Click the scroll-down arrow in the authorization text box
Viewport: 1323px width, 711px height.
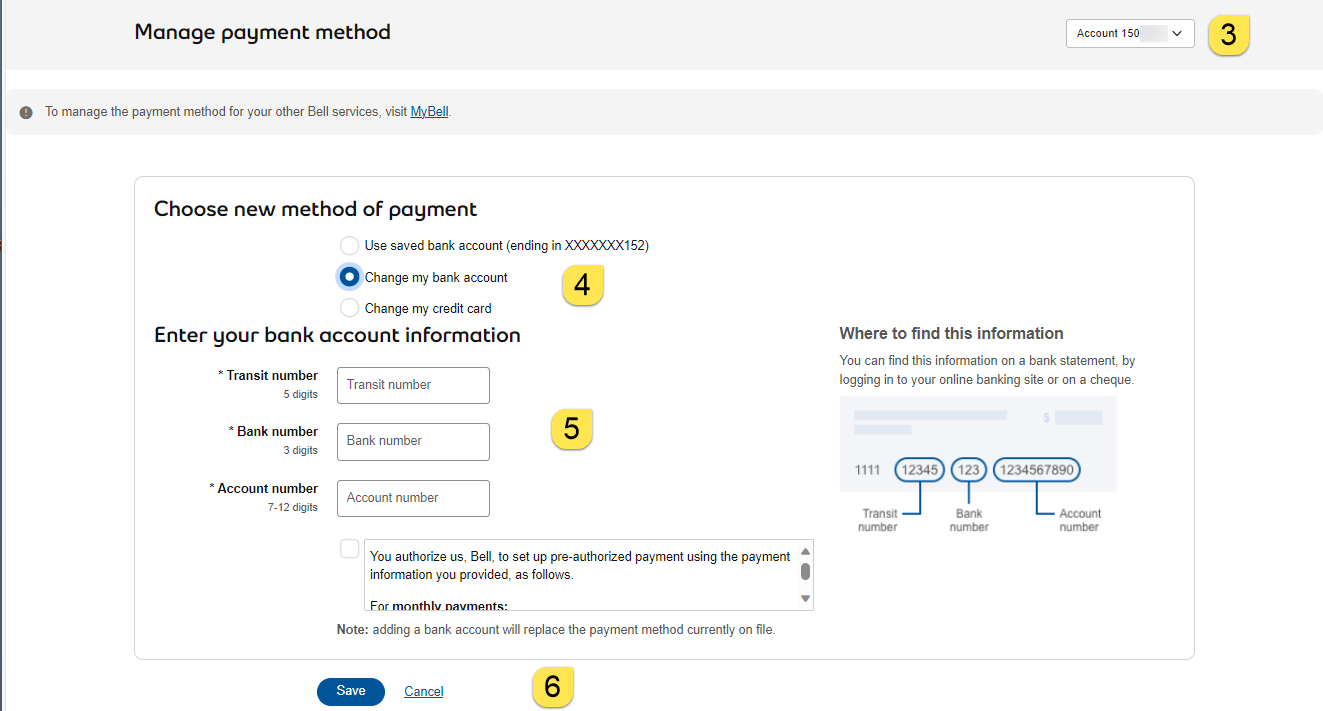coord(805,599)
